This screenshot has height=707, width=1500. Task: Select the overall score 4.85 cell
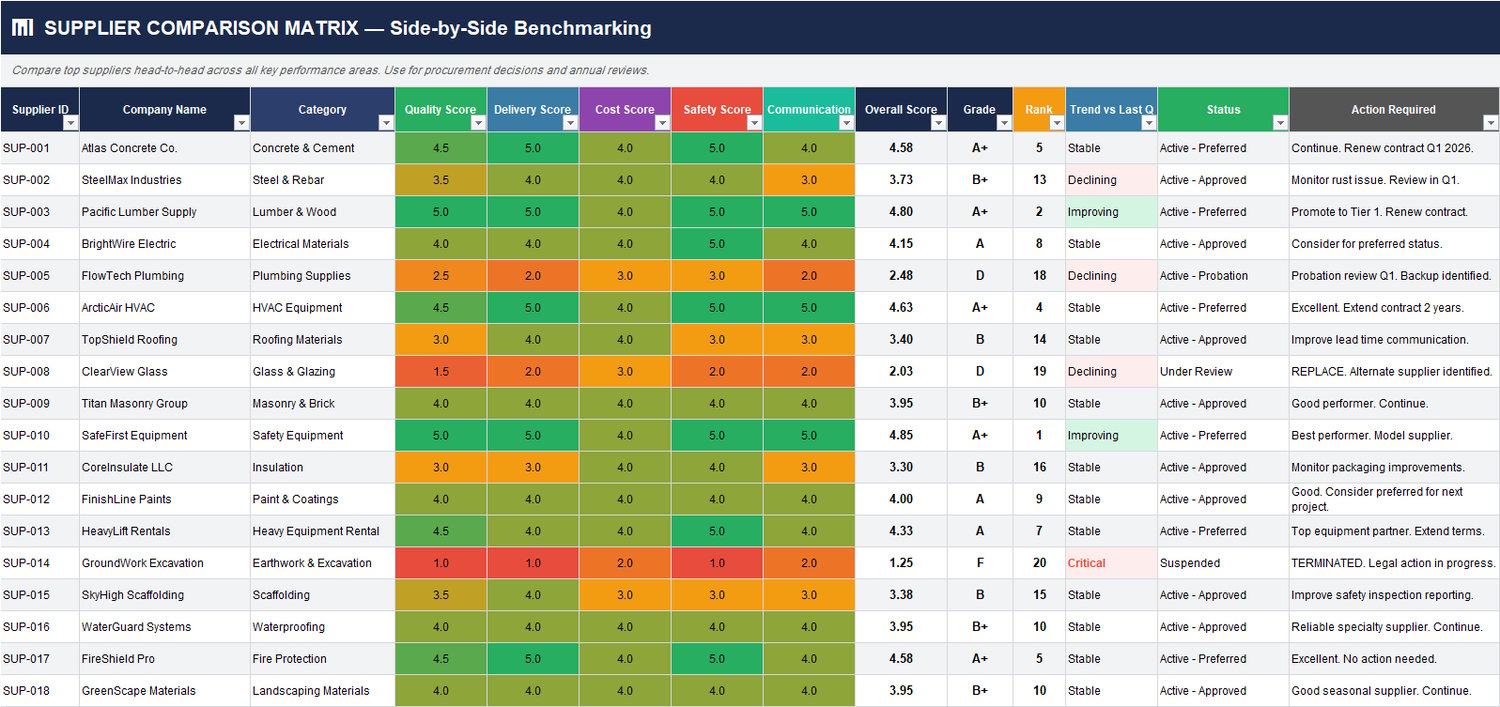coord(901,436)
